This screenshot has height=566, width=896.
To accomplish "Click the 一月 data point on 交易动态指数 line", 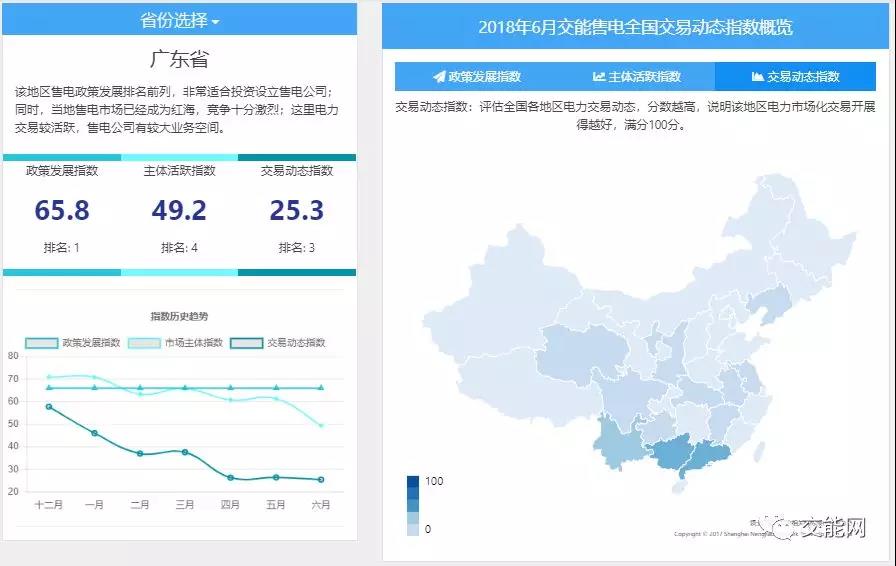I will [94, 433].
